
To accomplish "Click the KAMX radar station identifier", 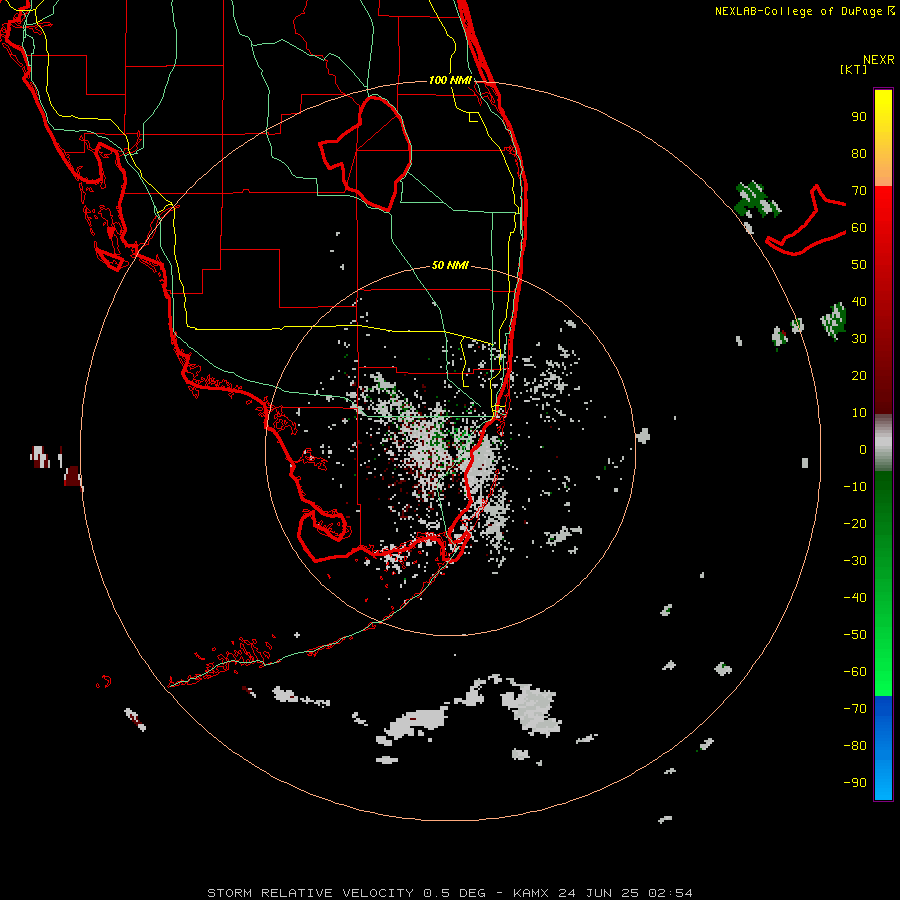I will coord(531,893).
